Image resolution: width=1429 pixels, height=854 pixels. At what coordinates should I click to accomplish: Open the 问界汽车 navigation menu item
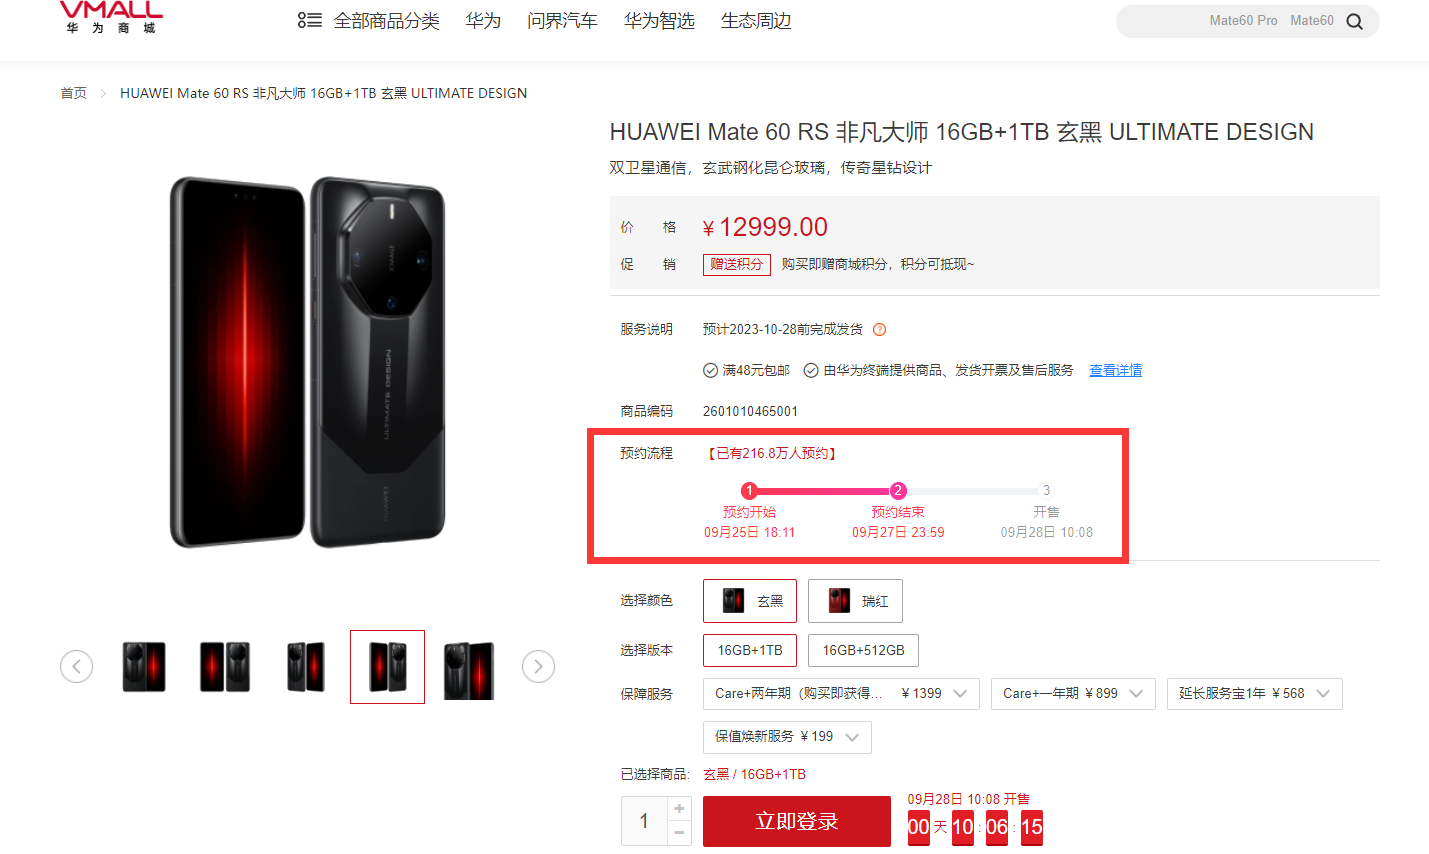point(562,21)
